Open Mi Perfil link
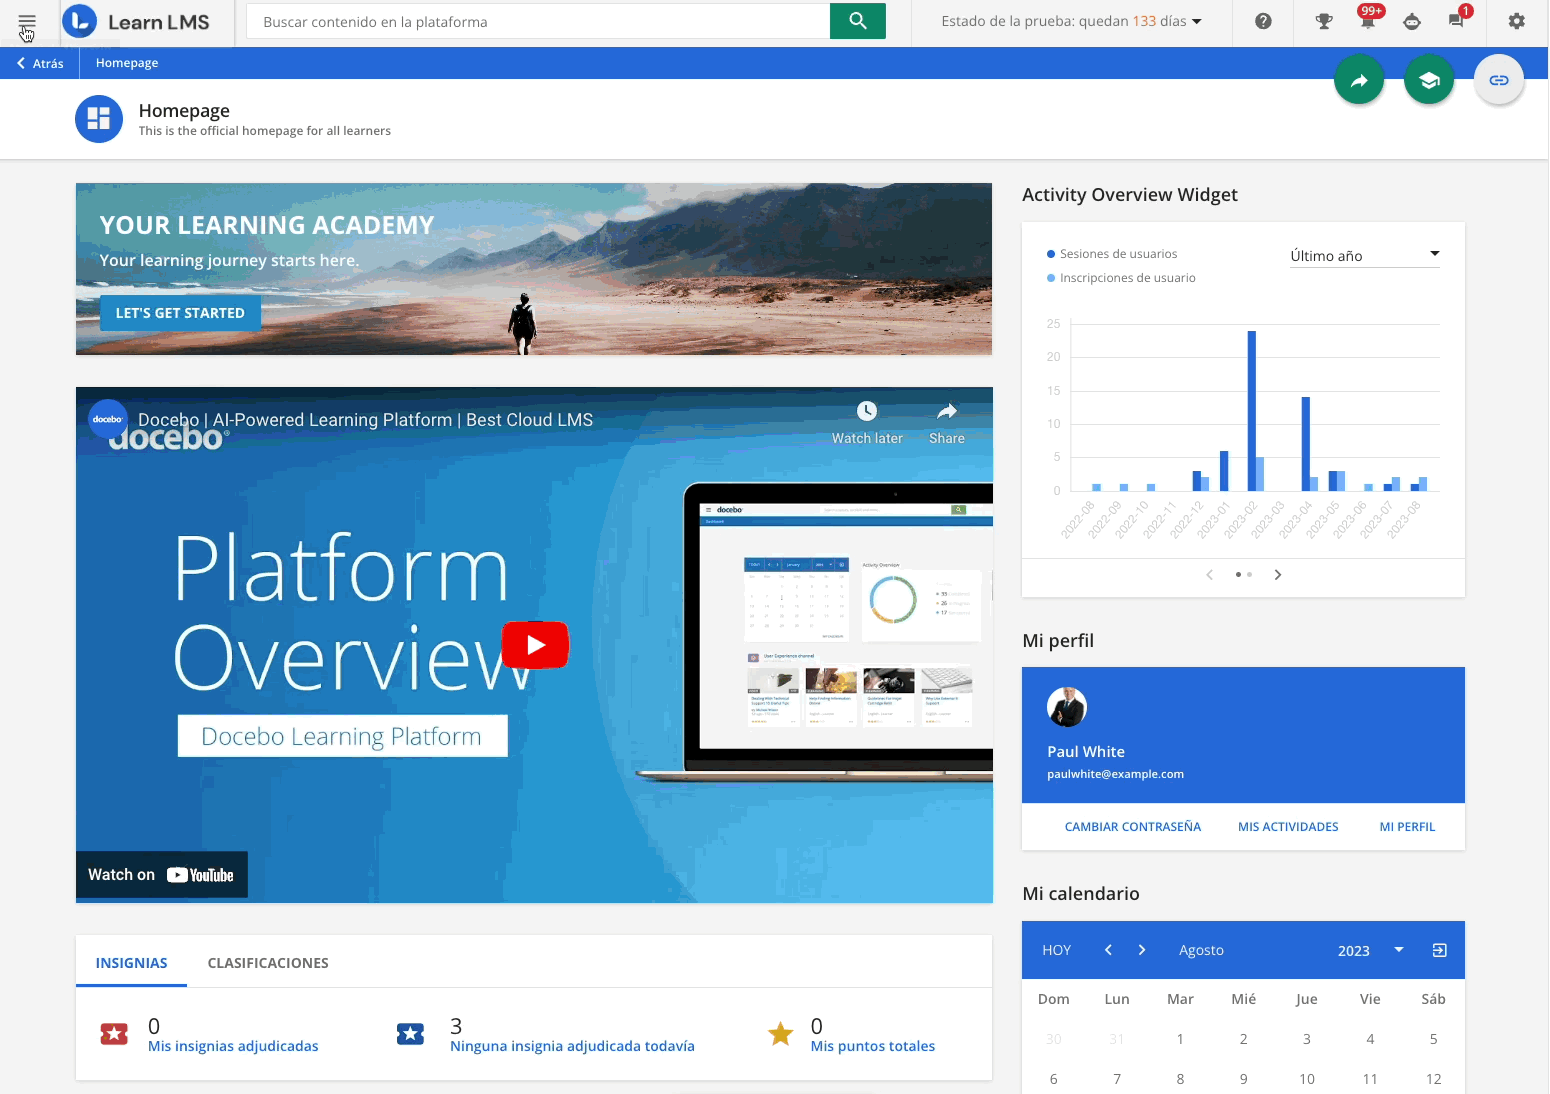The width and height of the screenshot is (1550, 1094). coord(1407,827)
